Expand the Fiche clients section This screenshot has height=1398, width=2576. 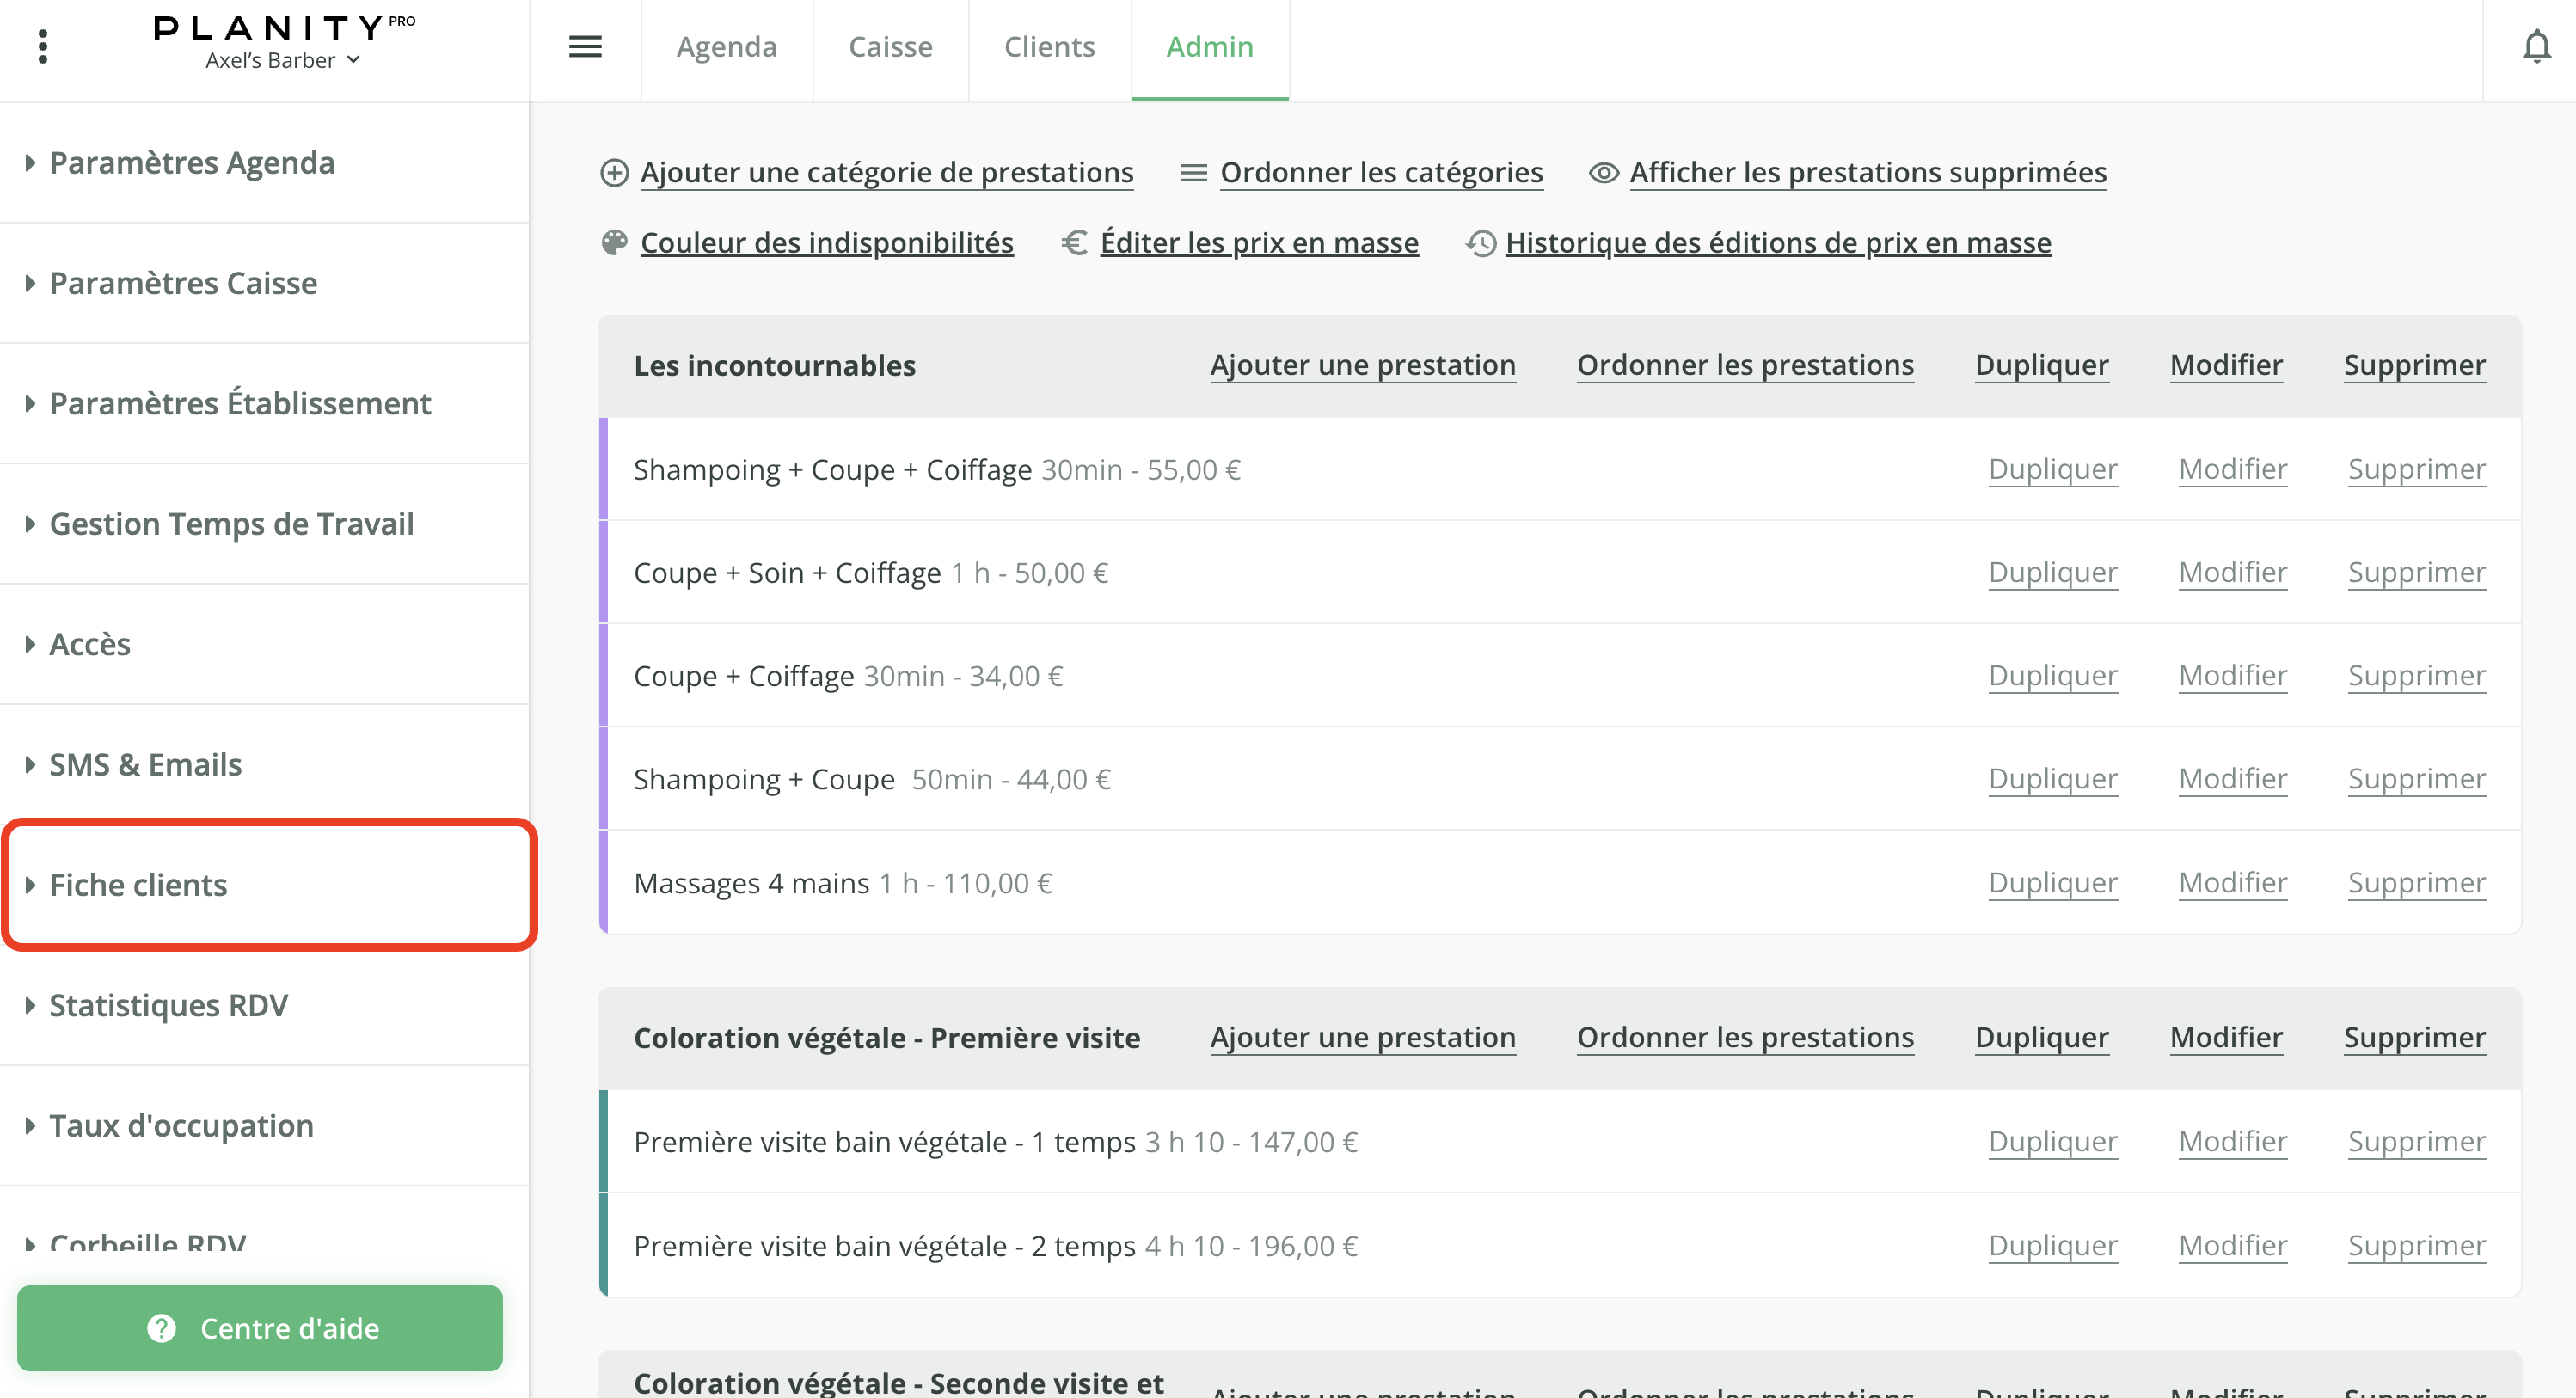139,885
